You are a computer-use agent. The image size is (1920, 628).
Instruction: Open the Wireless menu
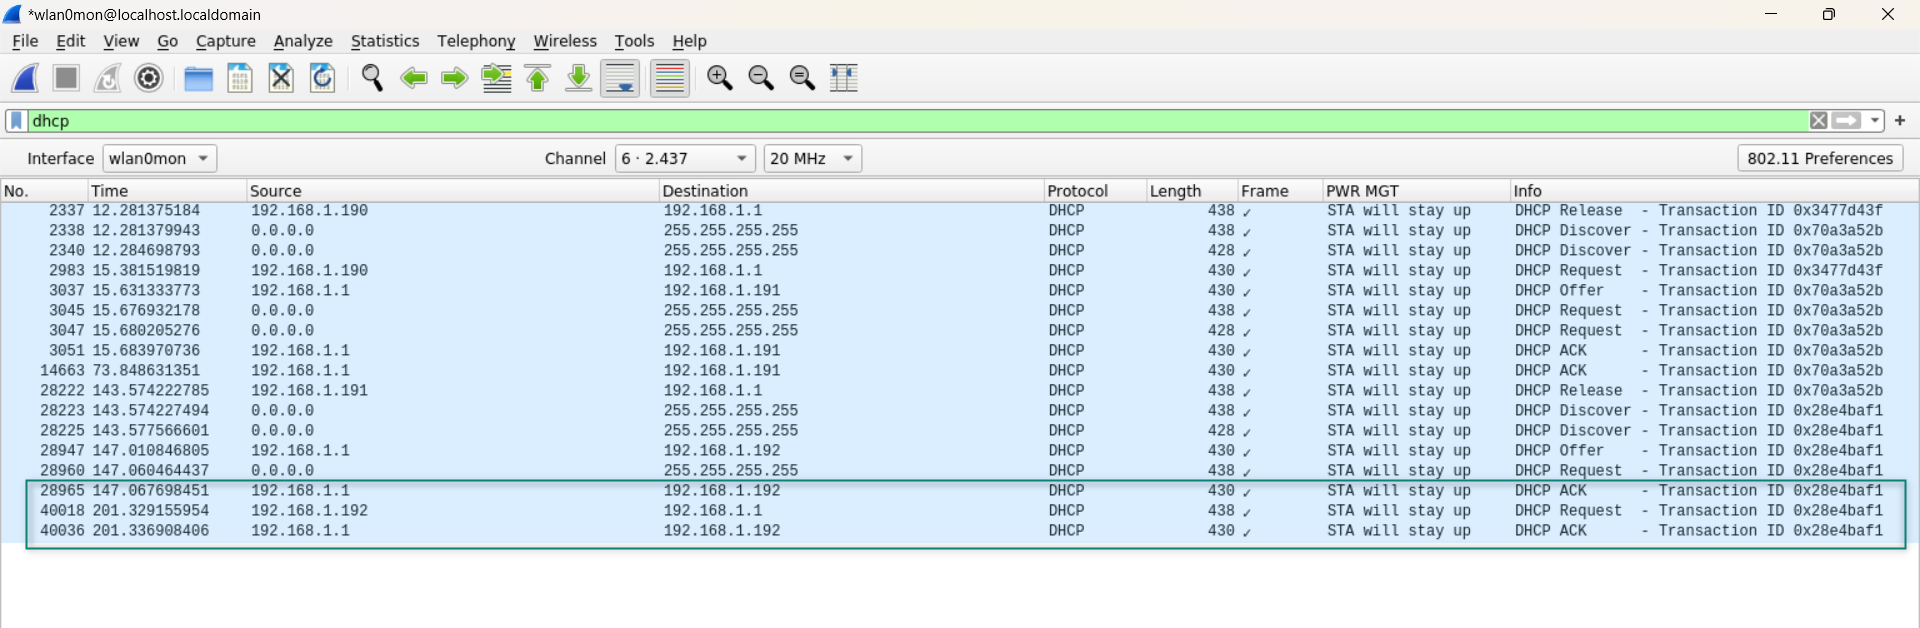click(x=564, y=41)
